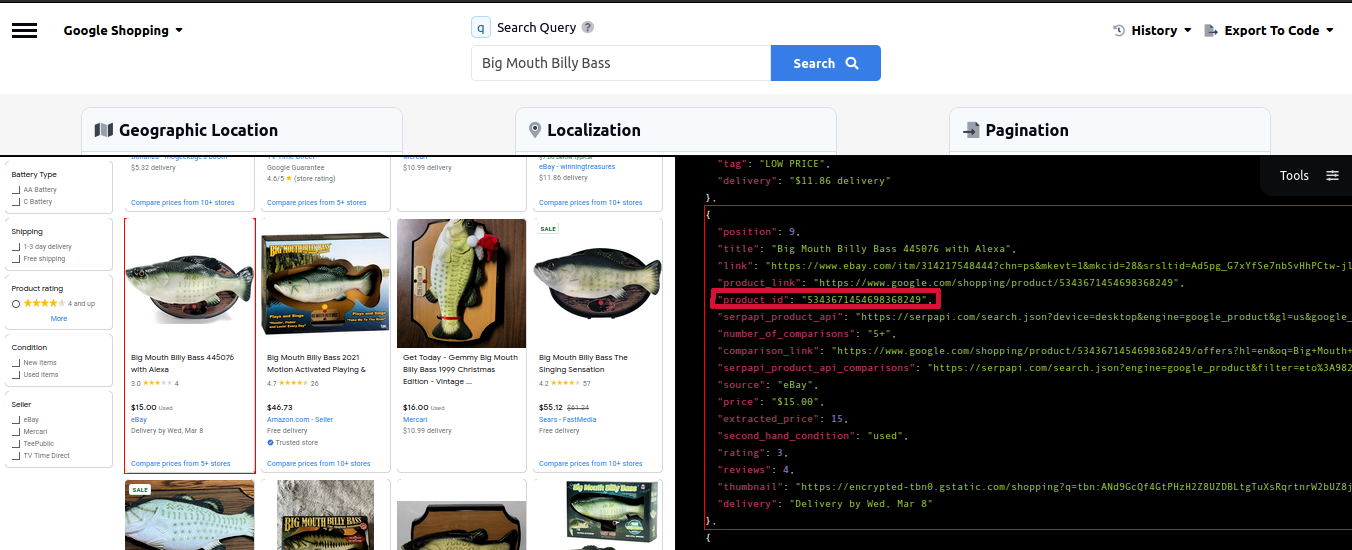Viewport: 1352px width, 550px height.
Task: Select the 4 and up rating option
Action: 16,304
